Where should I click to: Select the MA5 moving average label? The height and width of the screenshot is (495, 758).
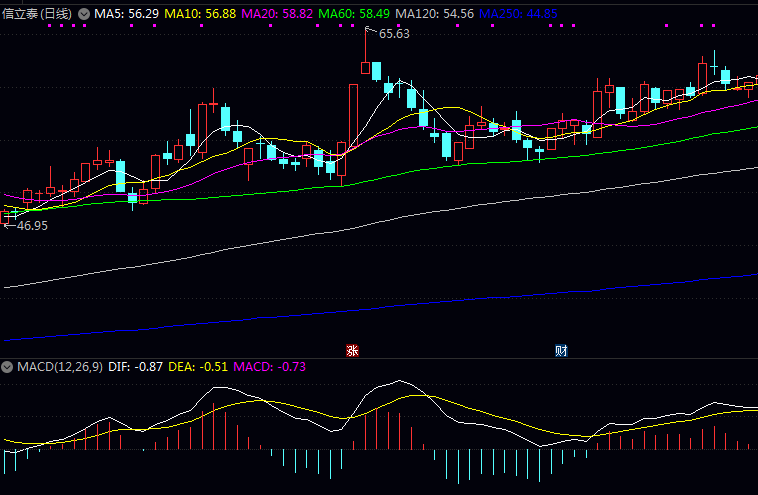click(127, 14)
